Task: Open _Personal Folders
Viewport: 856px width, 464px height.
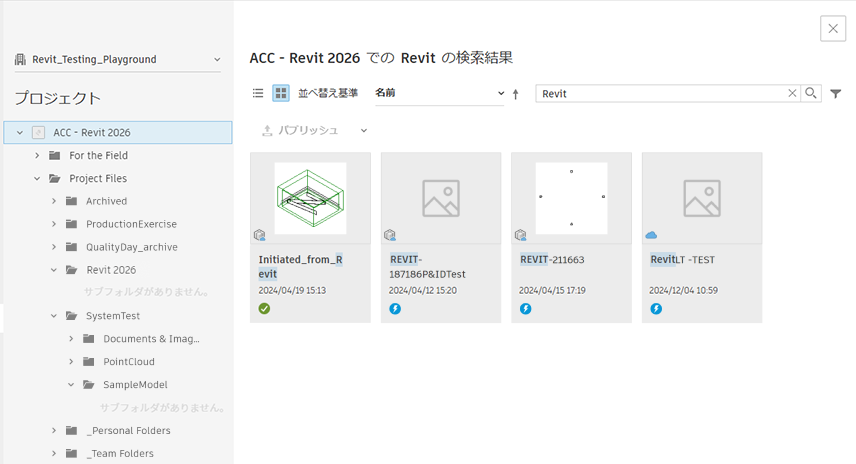Action: (128, 431)
